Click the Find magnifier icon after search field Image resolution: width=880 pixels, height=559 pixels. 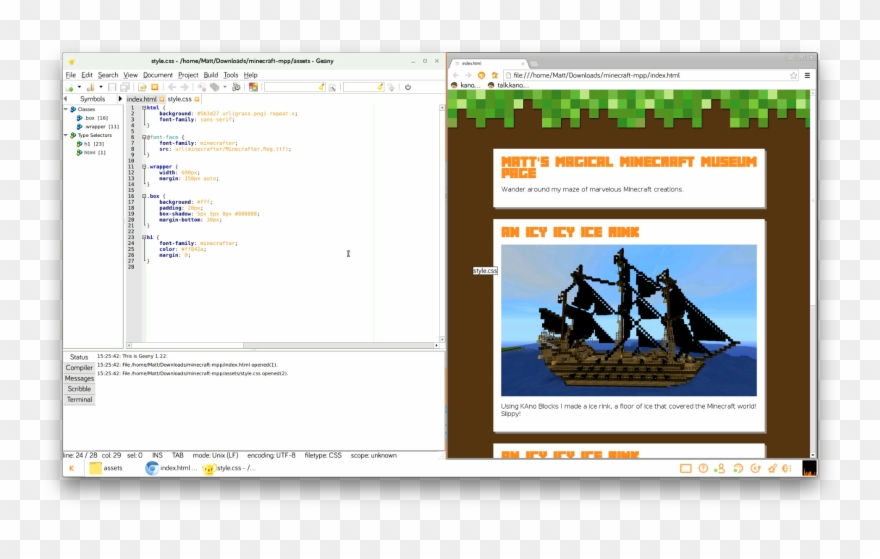pos(332,88)
